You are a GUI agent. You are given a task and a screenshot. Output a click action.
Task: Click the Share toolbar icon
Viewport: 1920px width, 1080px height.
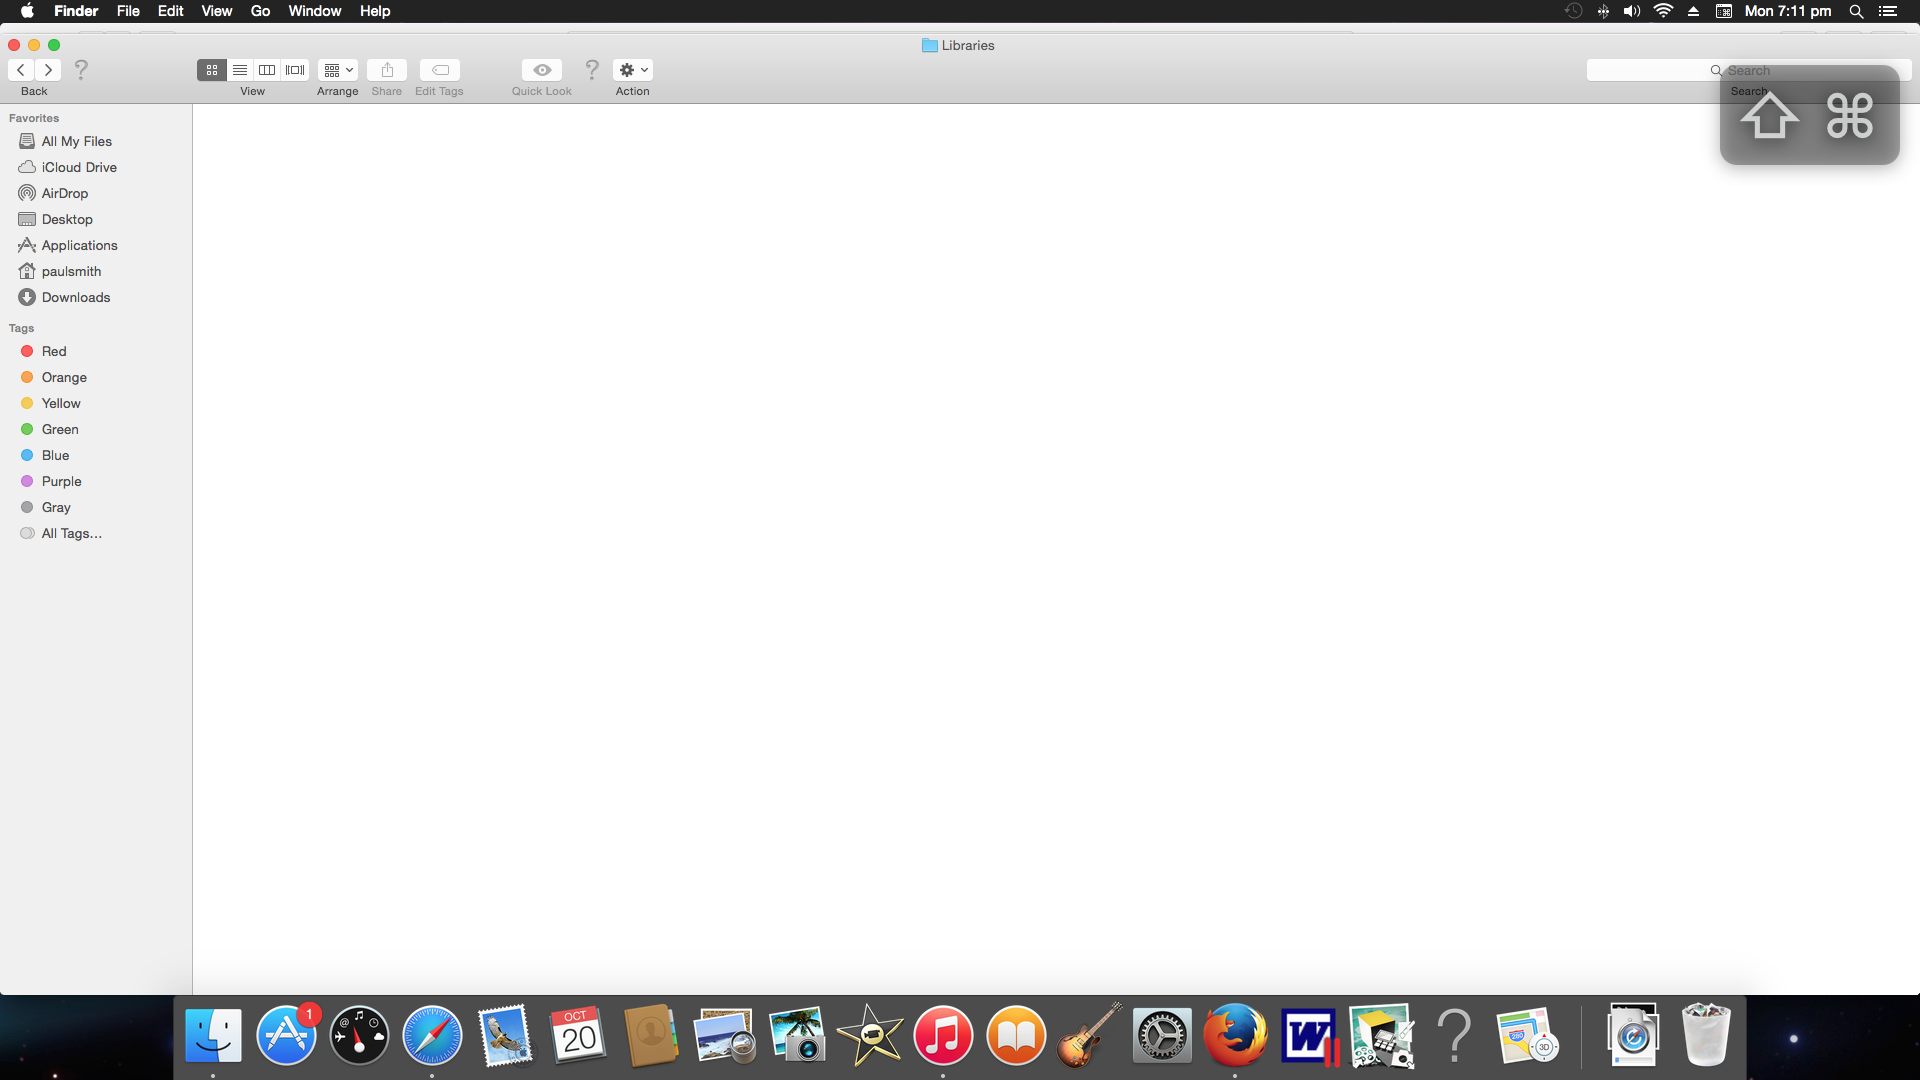pos(387,70)
